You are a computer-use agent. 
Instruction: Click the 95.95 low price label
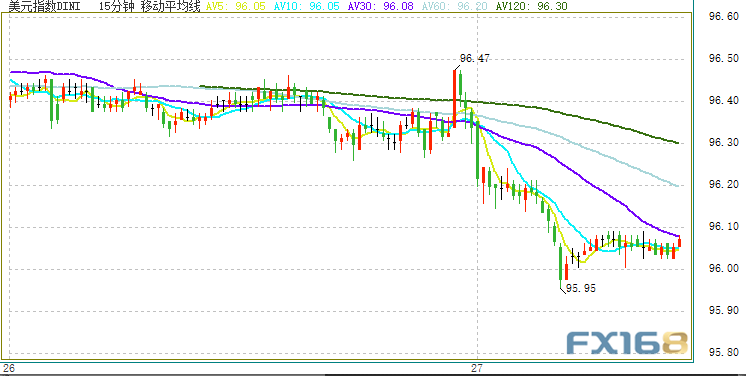pyautogui.click(x=581, y=288)
